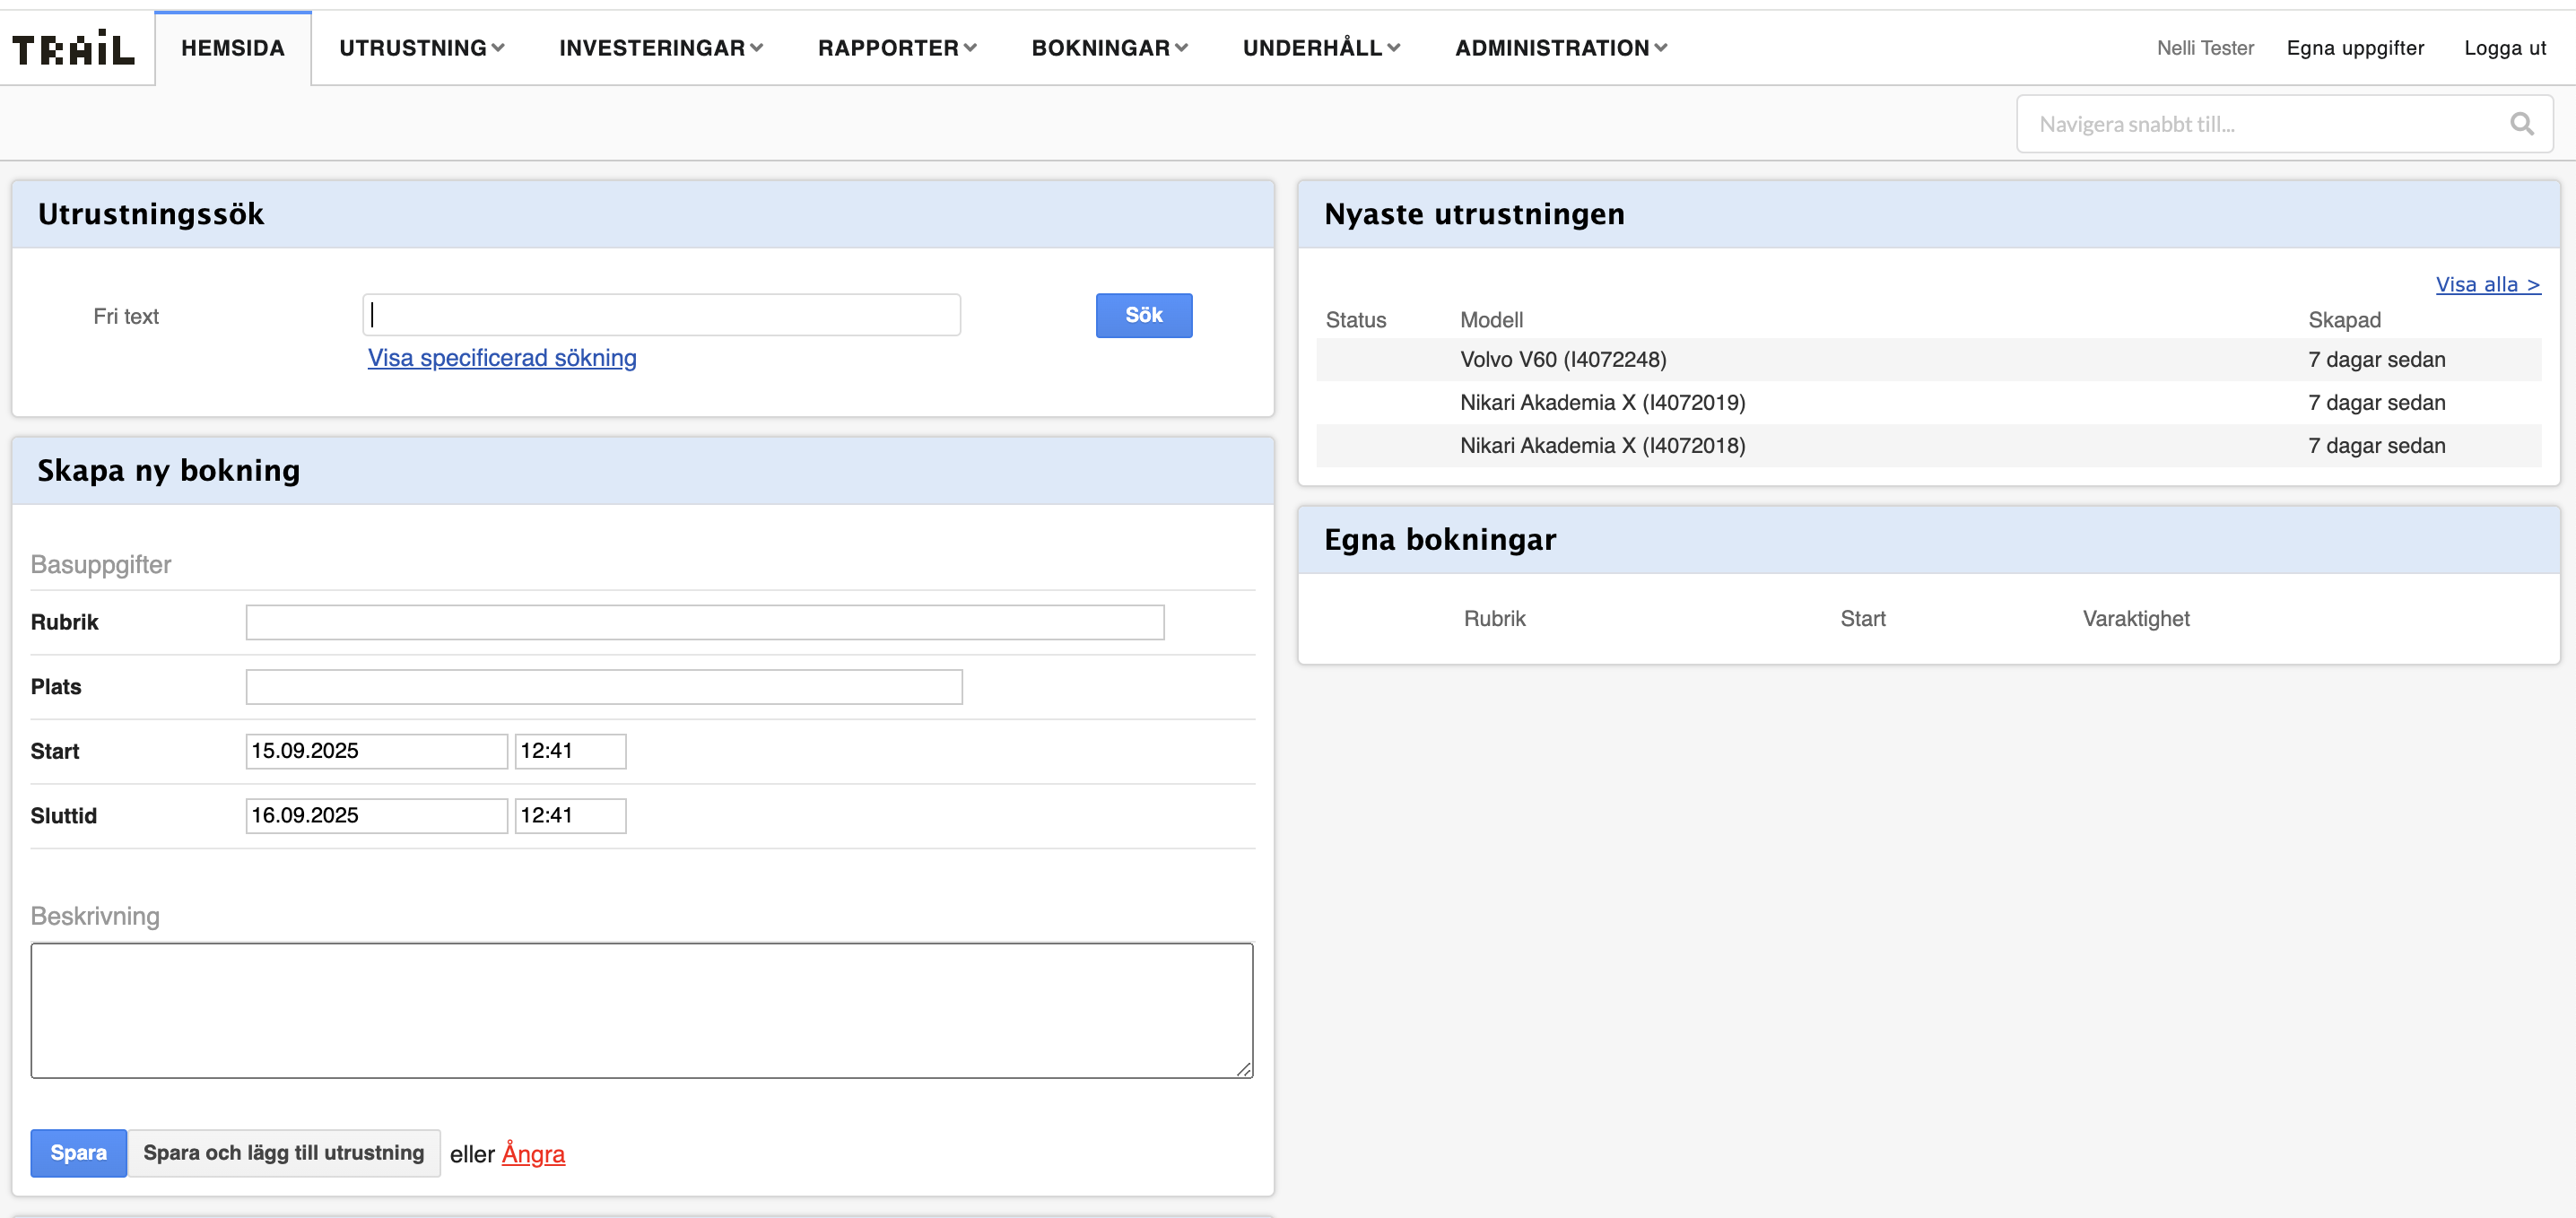
Task: Open the Rapporter dropdown
Action: [x=896, y=48]
